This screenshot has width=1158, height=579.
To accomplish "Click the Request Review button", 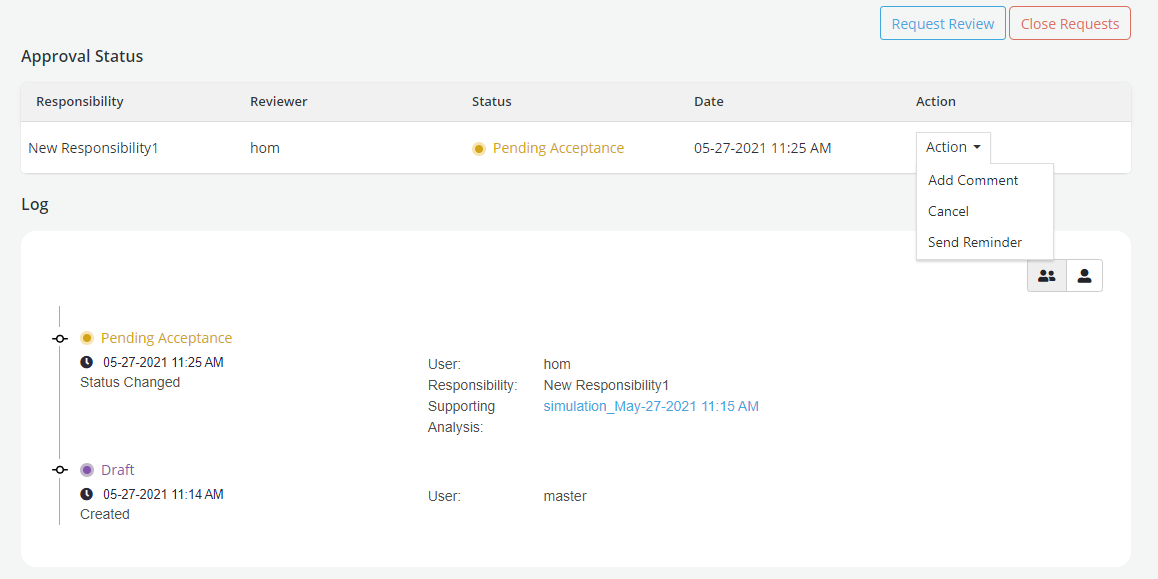I will point(942,24).
